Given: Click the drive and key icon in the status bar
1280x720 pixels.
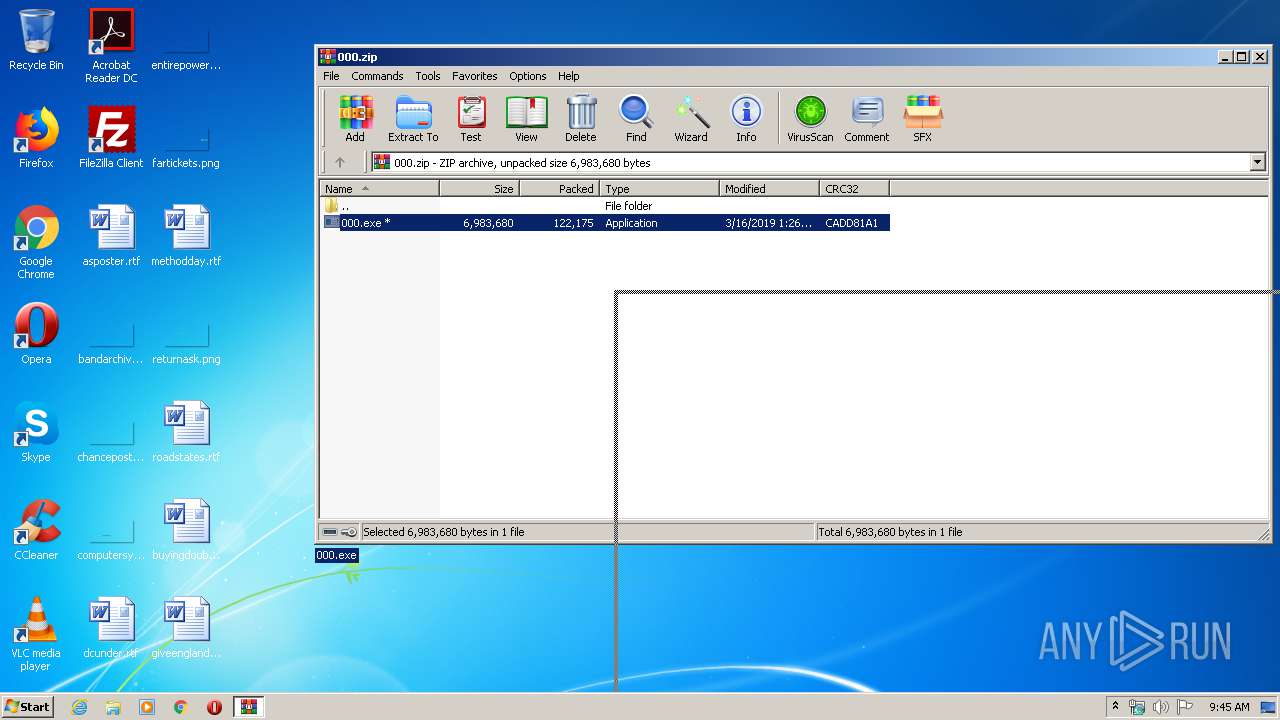Looking at the screenshot, I should click(x=339, y=532).
